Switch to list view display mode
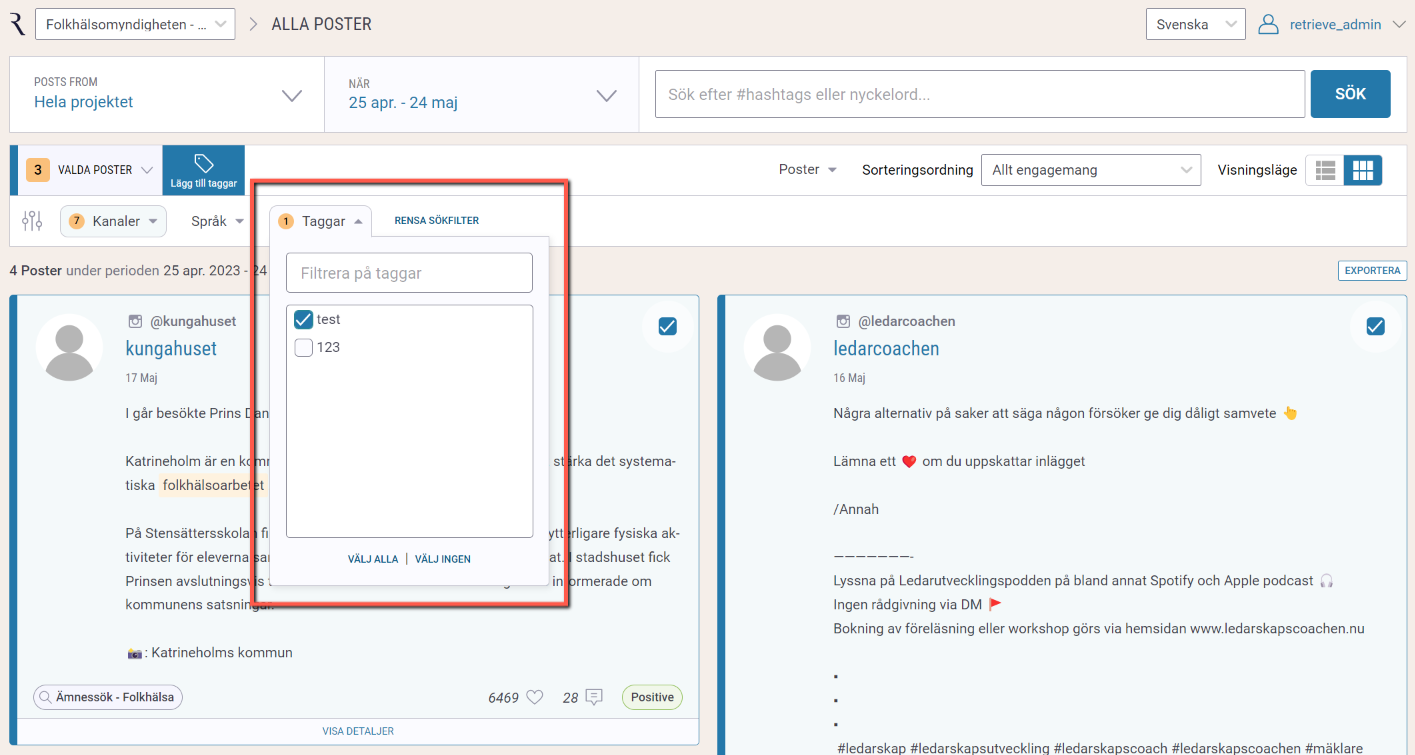1415x755 pixels. [x=1326, y=170]
